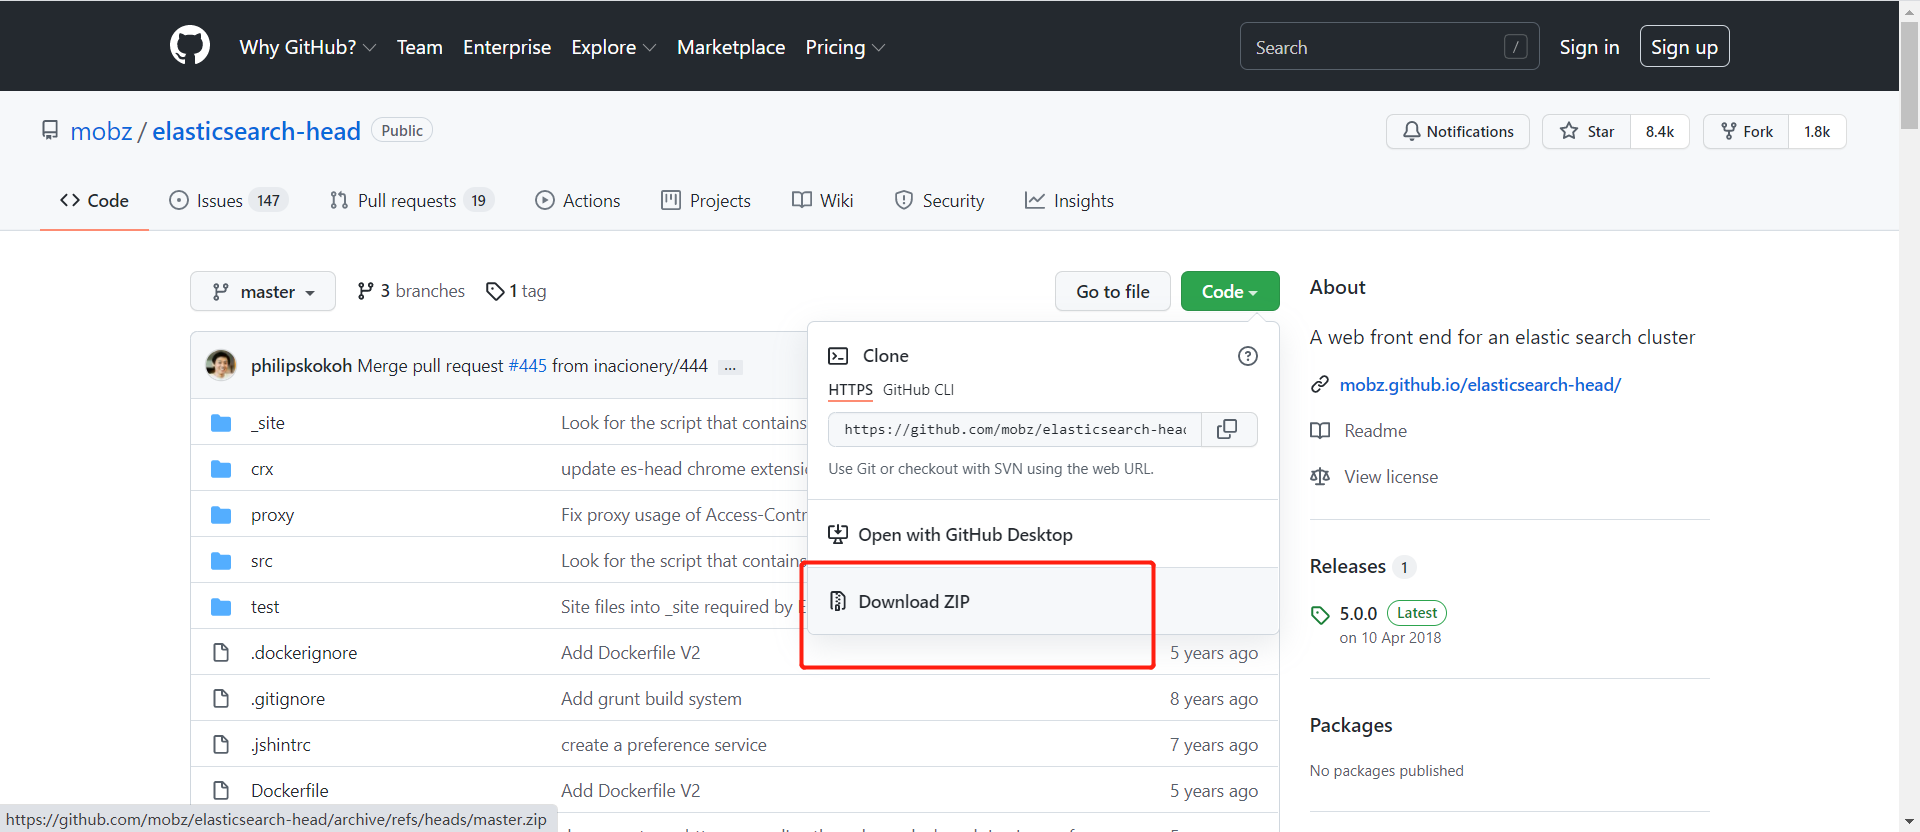Click the Go to file button
Image resolution: width=1920 pixels, height=832 pixels.
[x=1112, y=292]
